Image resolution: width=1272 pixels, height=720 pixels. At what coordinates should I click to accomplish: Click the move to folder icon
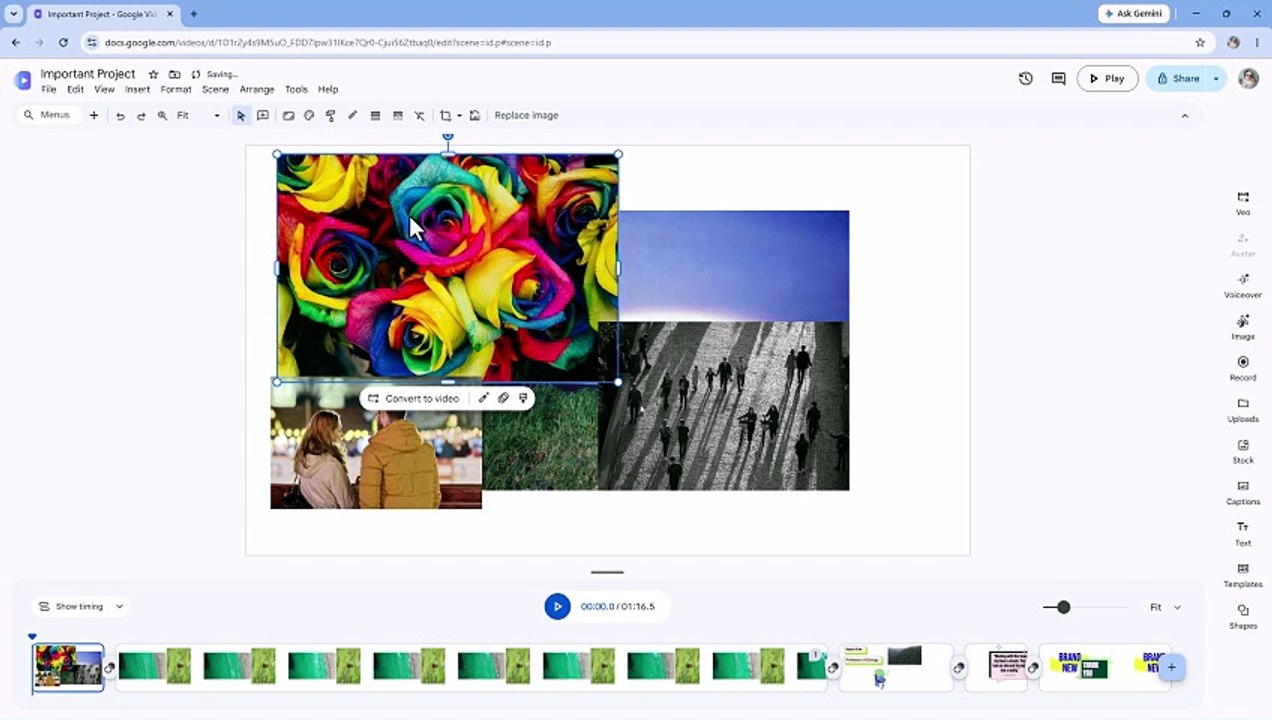[174, 74]
